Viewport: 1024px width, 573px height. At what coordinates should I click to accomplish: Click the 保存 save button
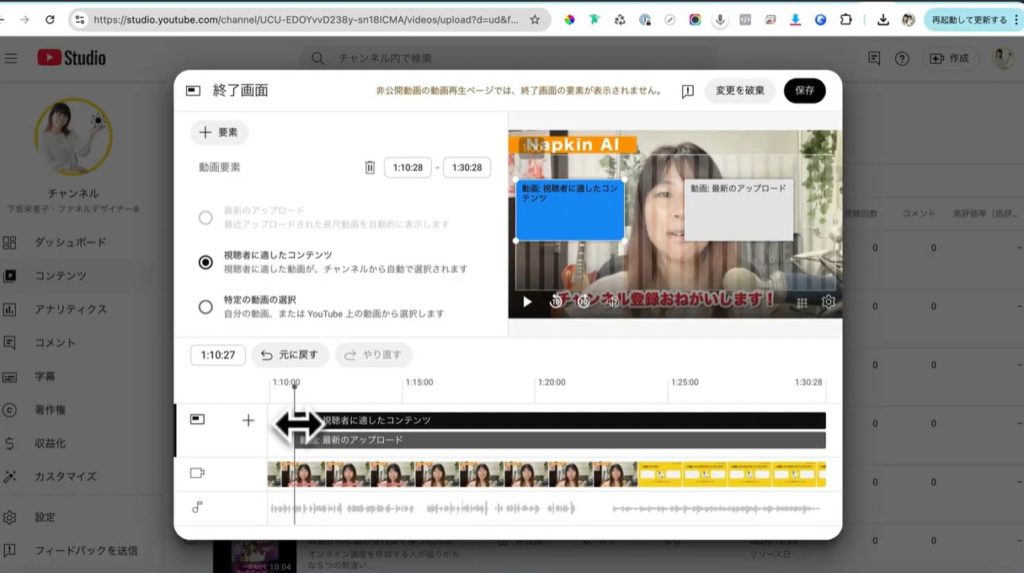[804, 91]
